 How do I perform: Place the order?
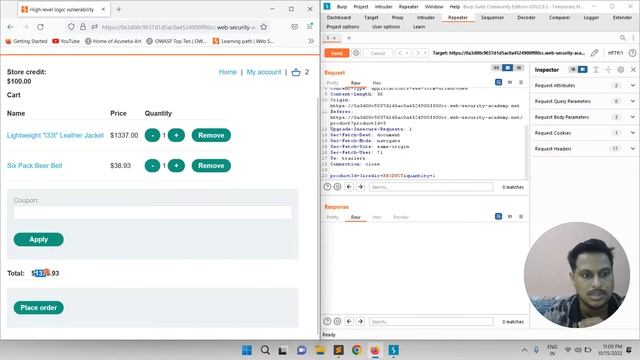pyautogui.click(x=38, y=308)
